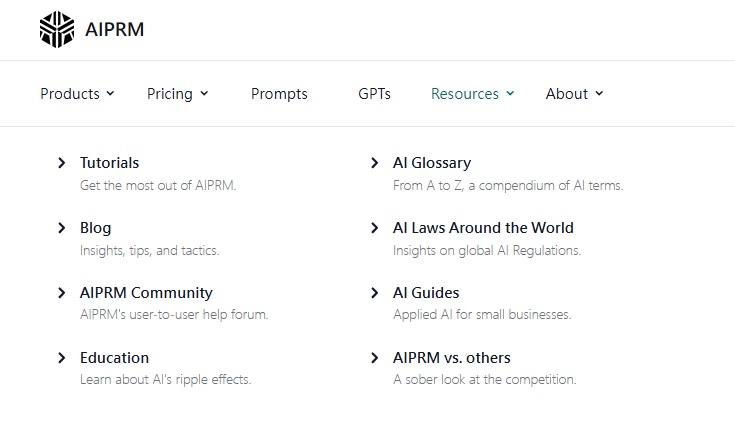Open the Products dropdown menu
This screenshot has width=735, height=427.
coord(77,94)
